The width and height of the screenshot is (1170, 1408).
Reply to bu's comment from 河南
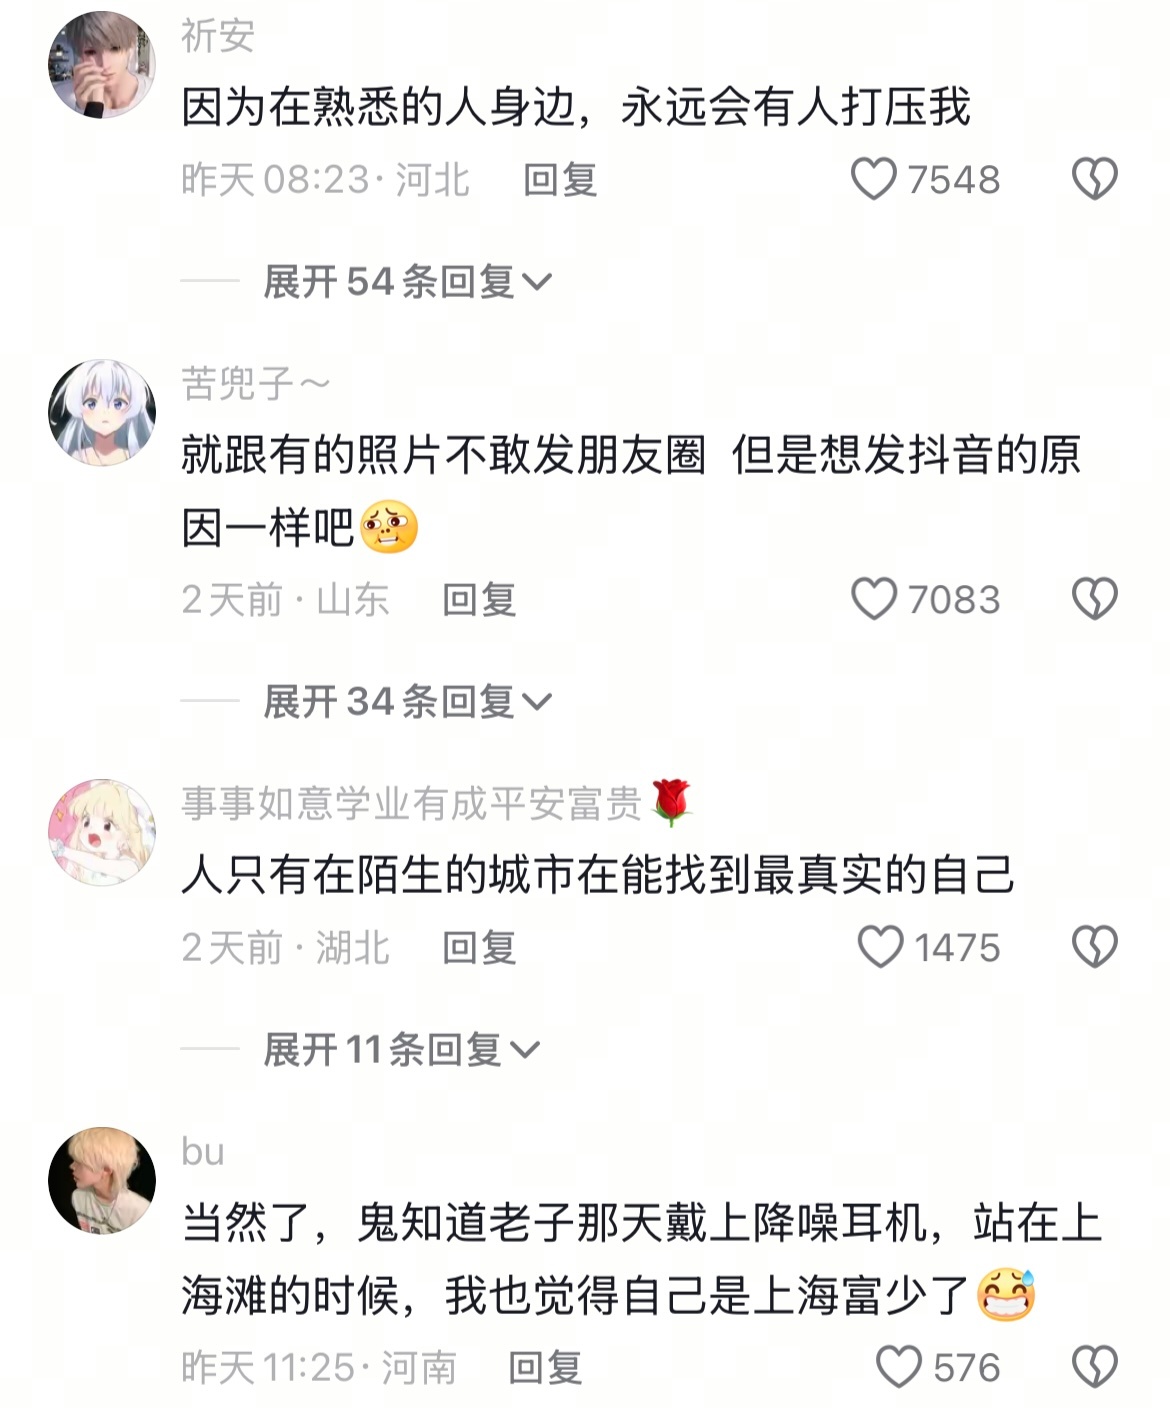pos(545,1367)
